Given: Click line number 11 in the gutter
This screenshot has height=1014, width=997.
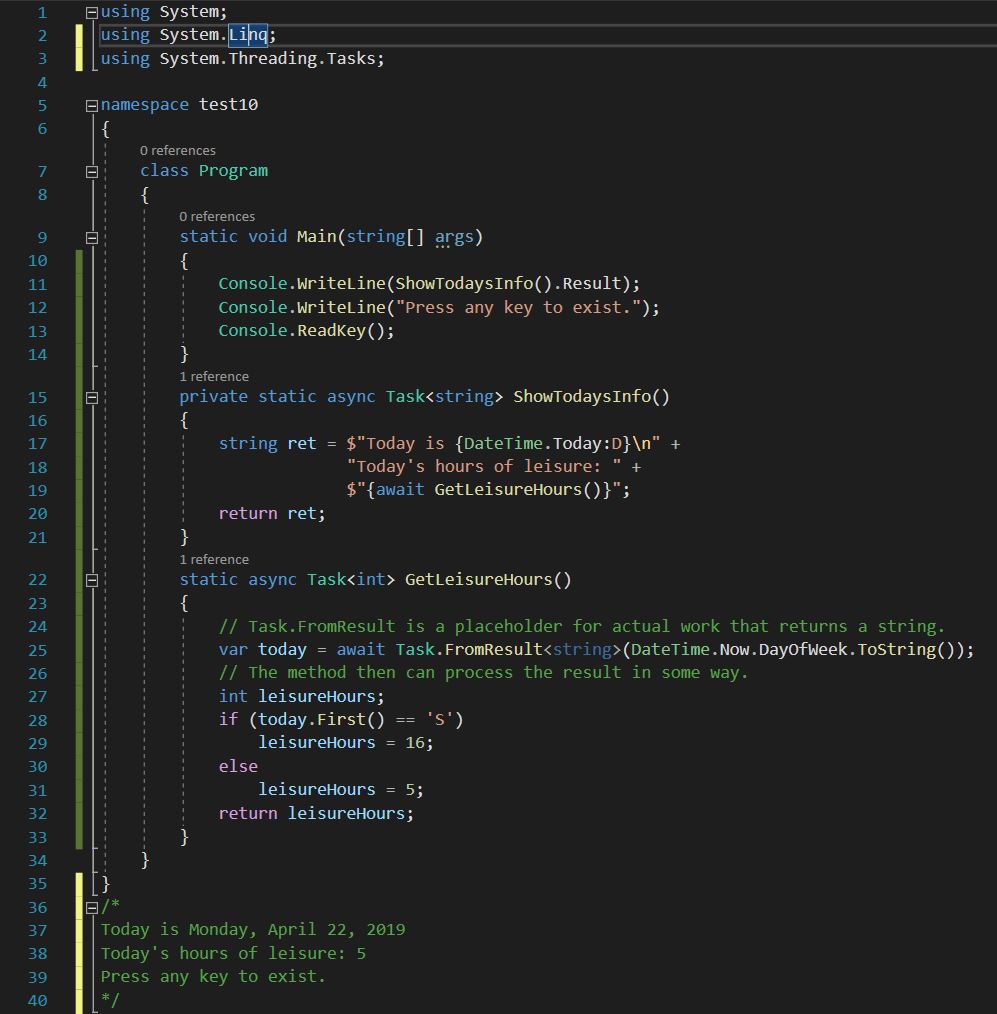Looking at the screenshot, I should 38,285.
